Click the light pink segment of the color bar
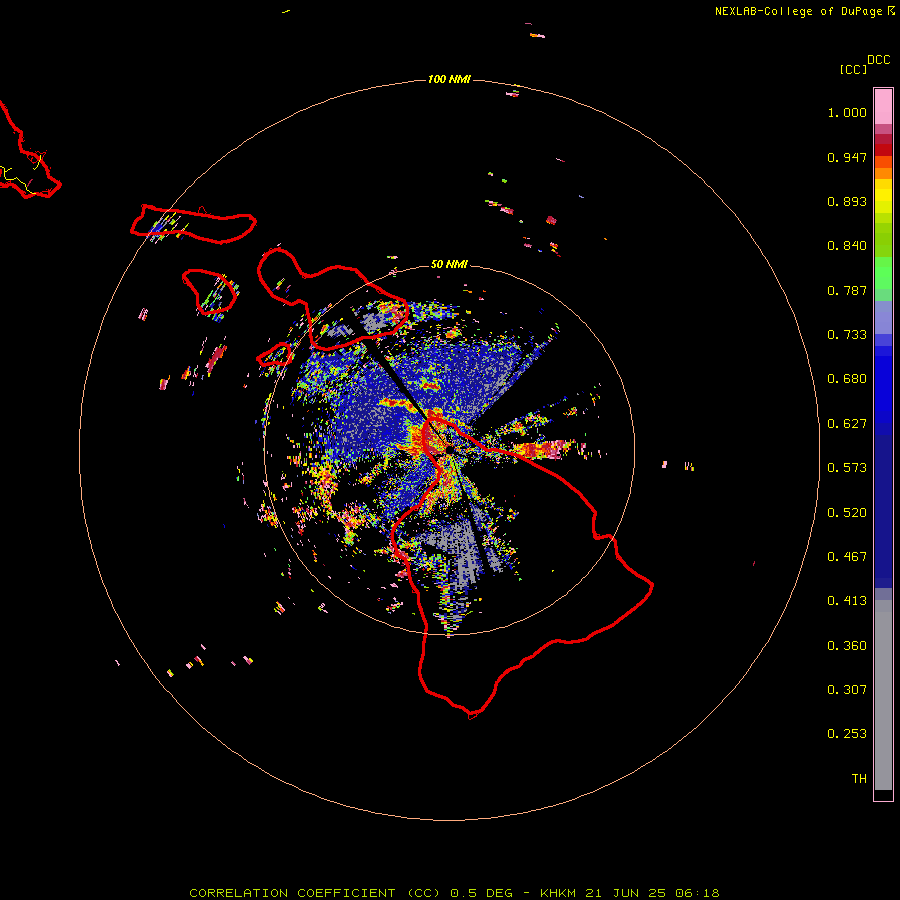The width and height of the screenshot is (900, 900). click(x=883, y=106)
